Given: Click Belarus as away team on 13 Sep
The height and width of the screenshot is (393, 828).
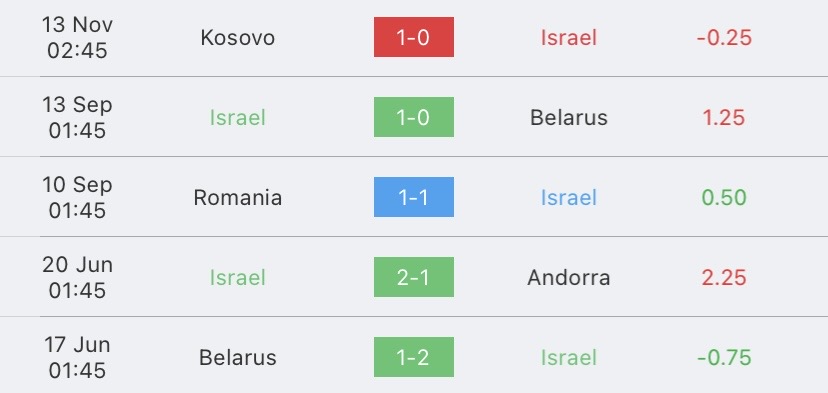Looking at the screenshot, I should coord(569,117).
